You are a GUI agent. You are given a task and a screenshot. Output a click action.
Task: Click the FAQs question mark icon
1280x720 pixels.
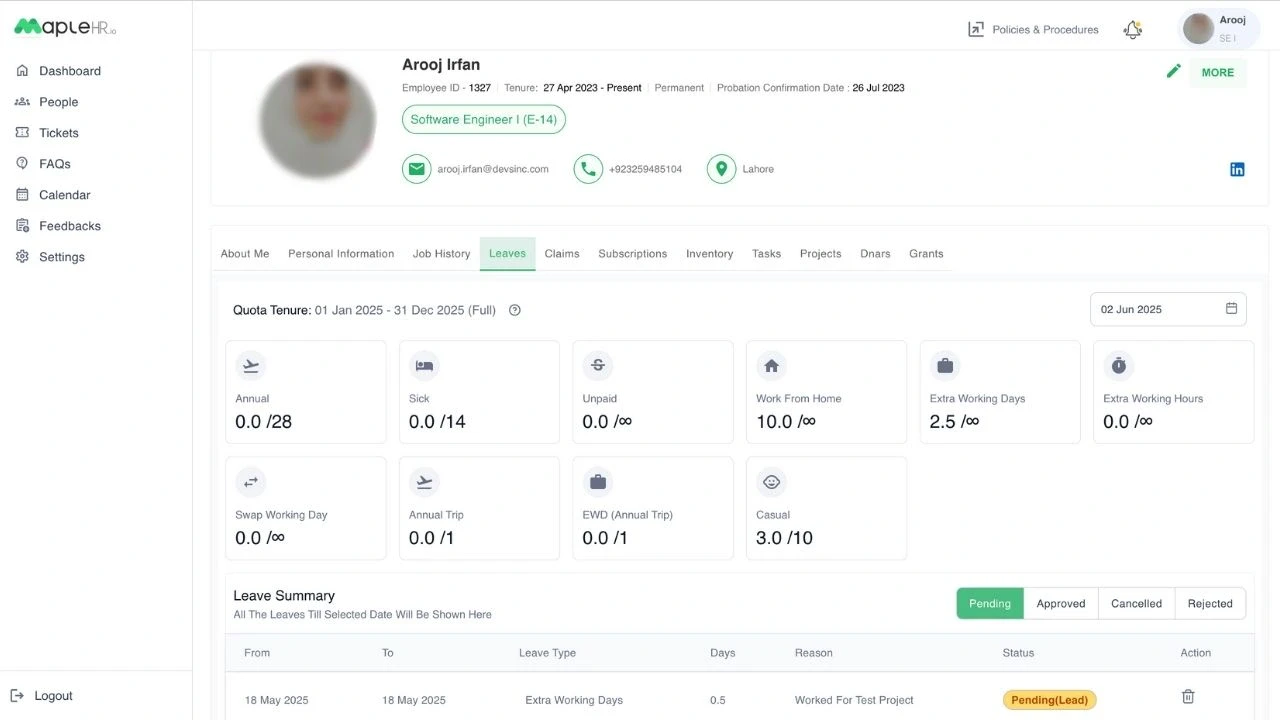click(22, 164)
